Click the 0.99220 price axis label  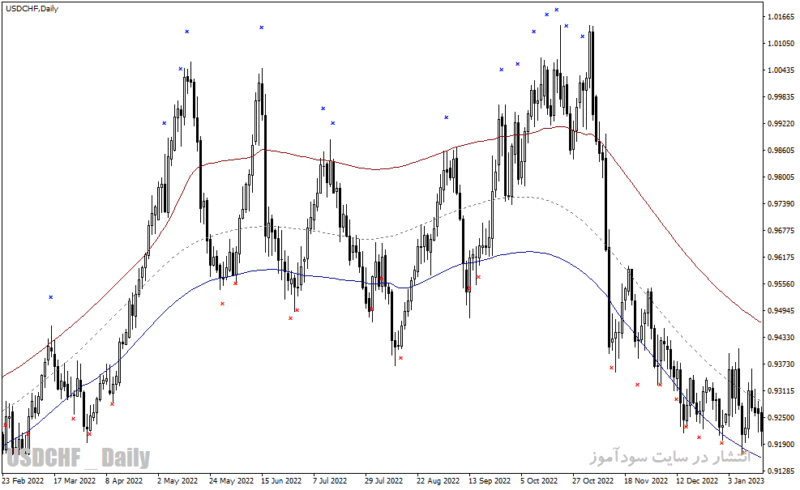(781, 124)
